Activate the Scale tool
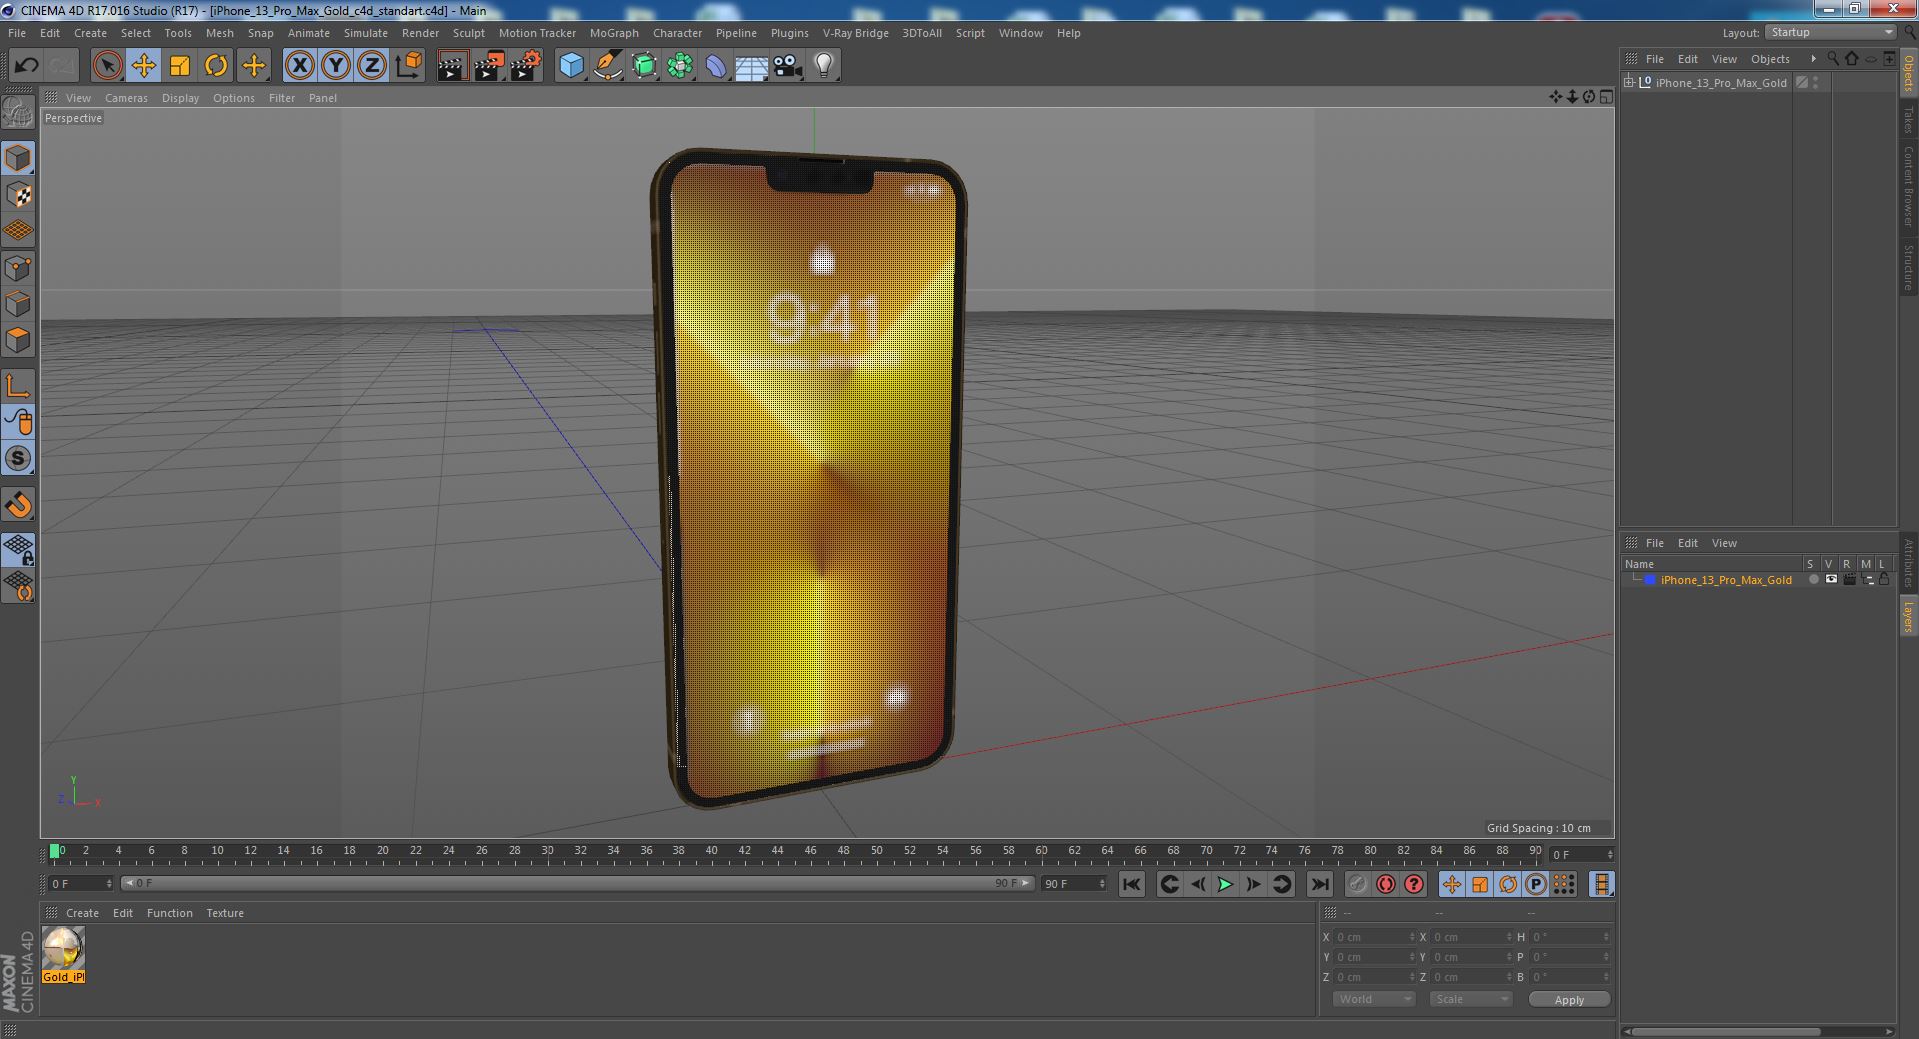 point(180,66)
